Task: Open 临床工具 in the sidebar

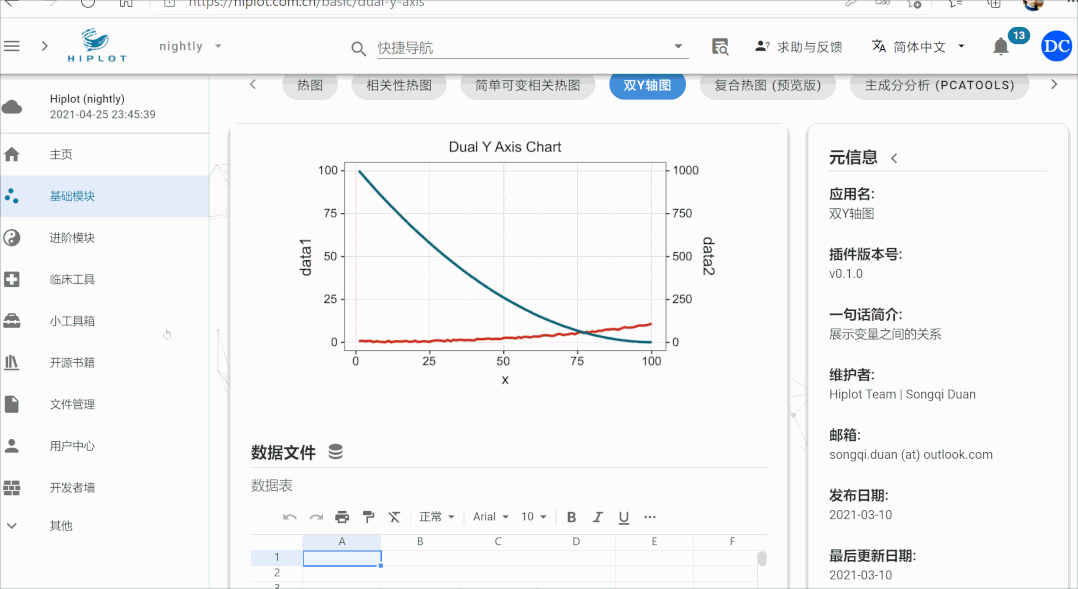Action: 104,279
